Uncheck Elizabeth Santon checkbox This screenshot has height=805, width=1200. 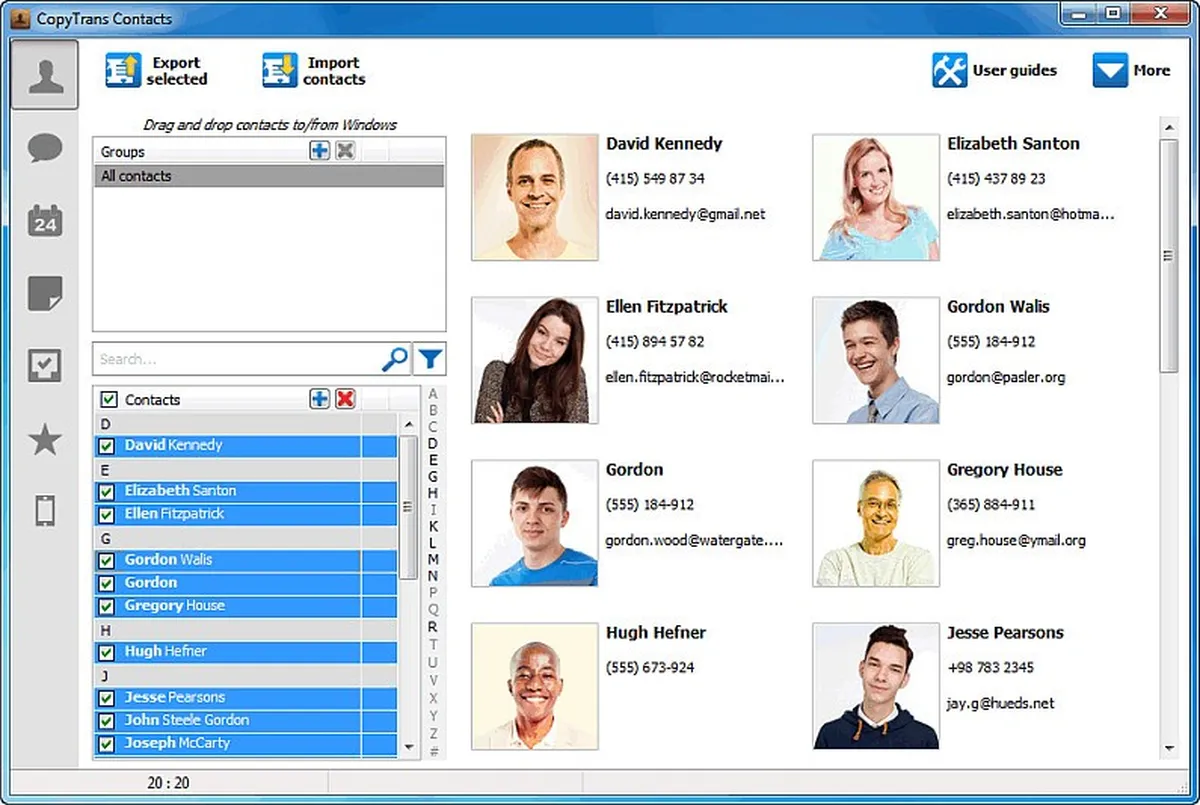pyautogui.click(x=107, y=492)
